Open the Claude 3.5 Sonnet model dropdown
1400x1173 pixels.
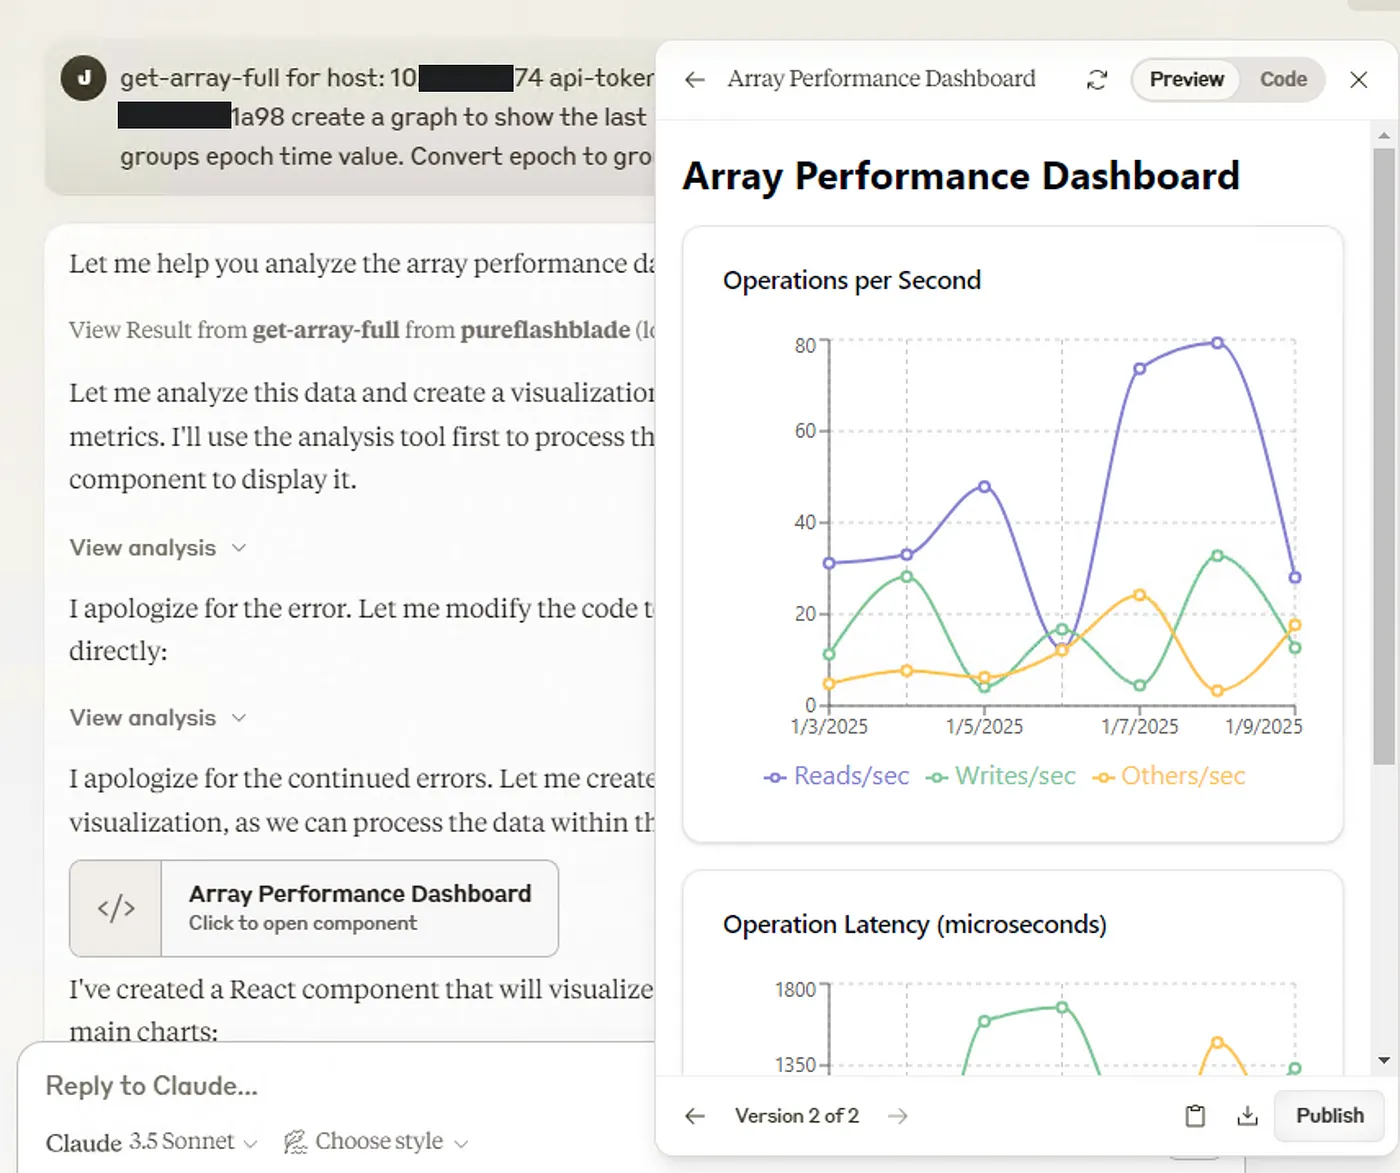(152, 1142)
